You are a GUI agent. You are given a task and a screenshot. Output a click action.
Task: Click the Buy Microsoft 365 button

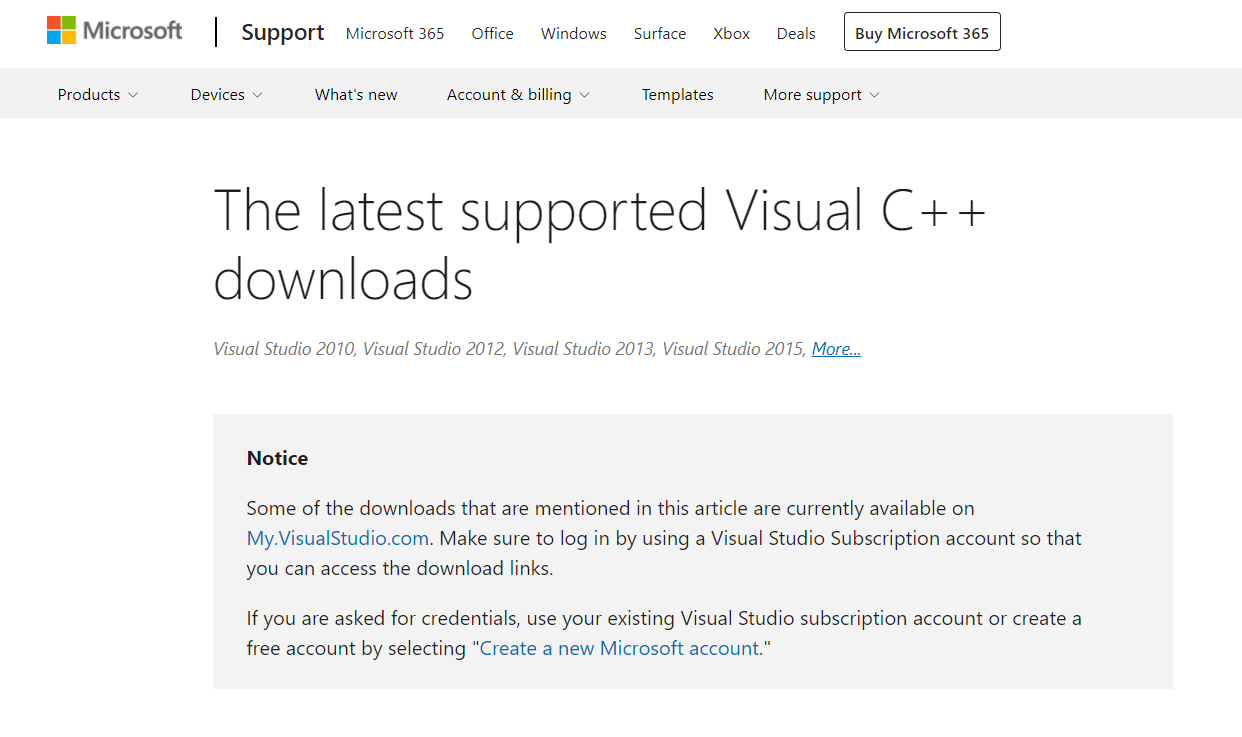[922, 32]
